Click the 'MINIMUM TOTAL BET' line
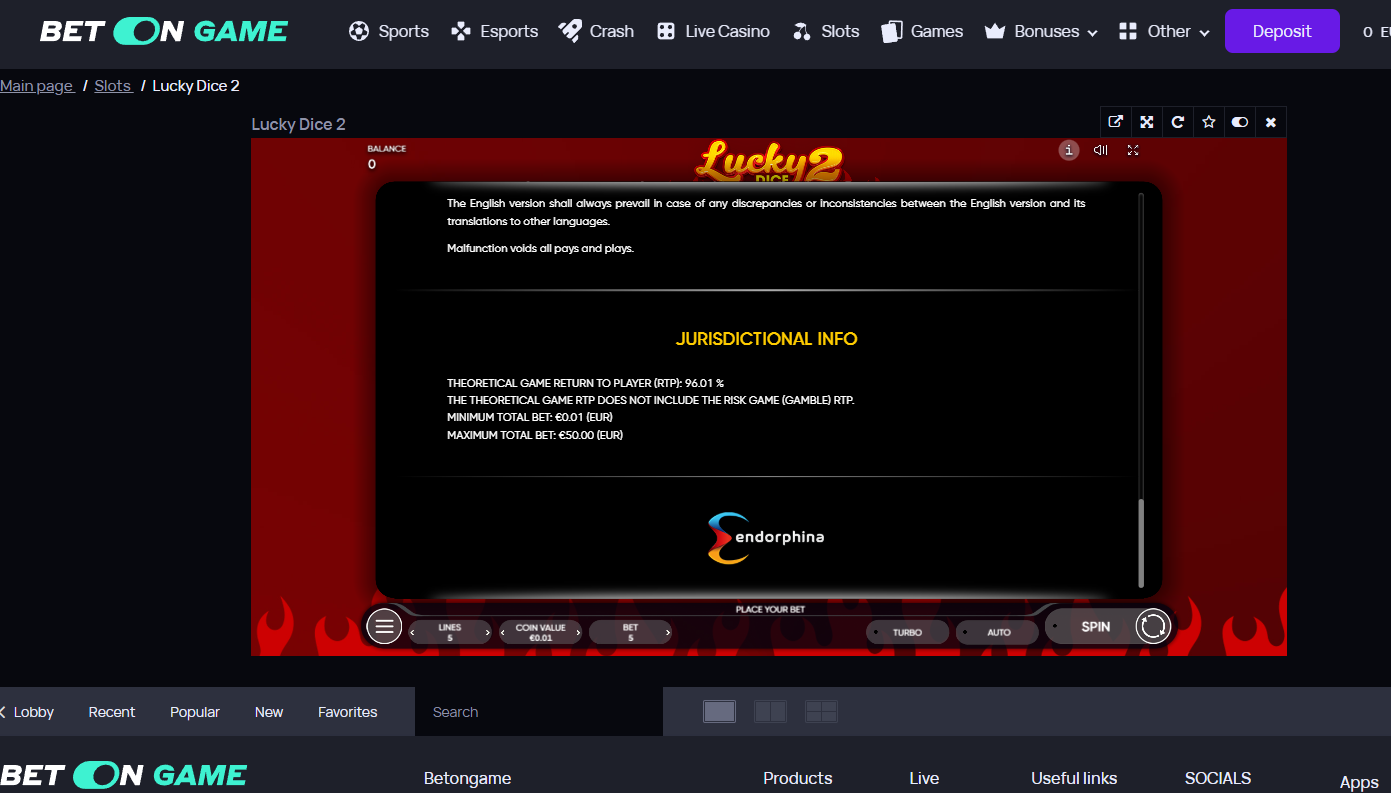The width and height of the screenshot is (1391, 793). click(530, 417)
